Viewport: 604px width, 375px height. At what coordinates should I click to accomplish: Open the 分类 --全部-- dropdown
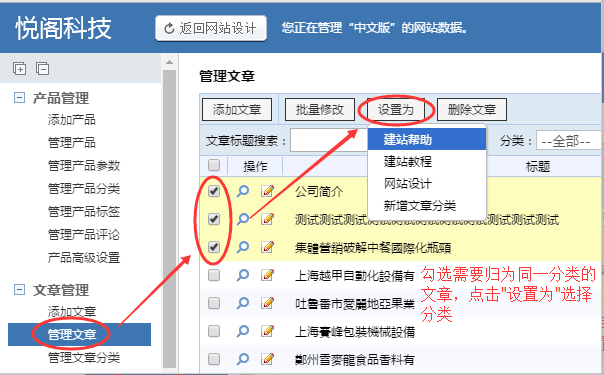(569, 141)
